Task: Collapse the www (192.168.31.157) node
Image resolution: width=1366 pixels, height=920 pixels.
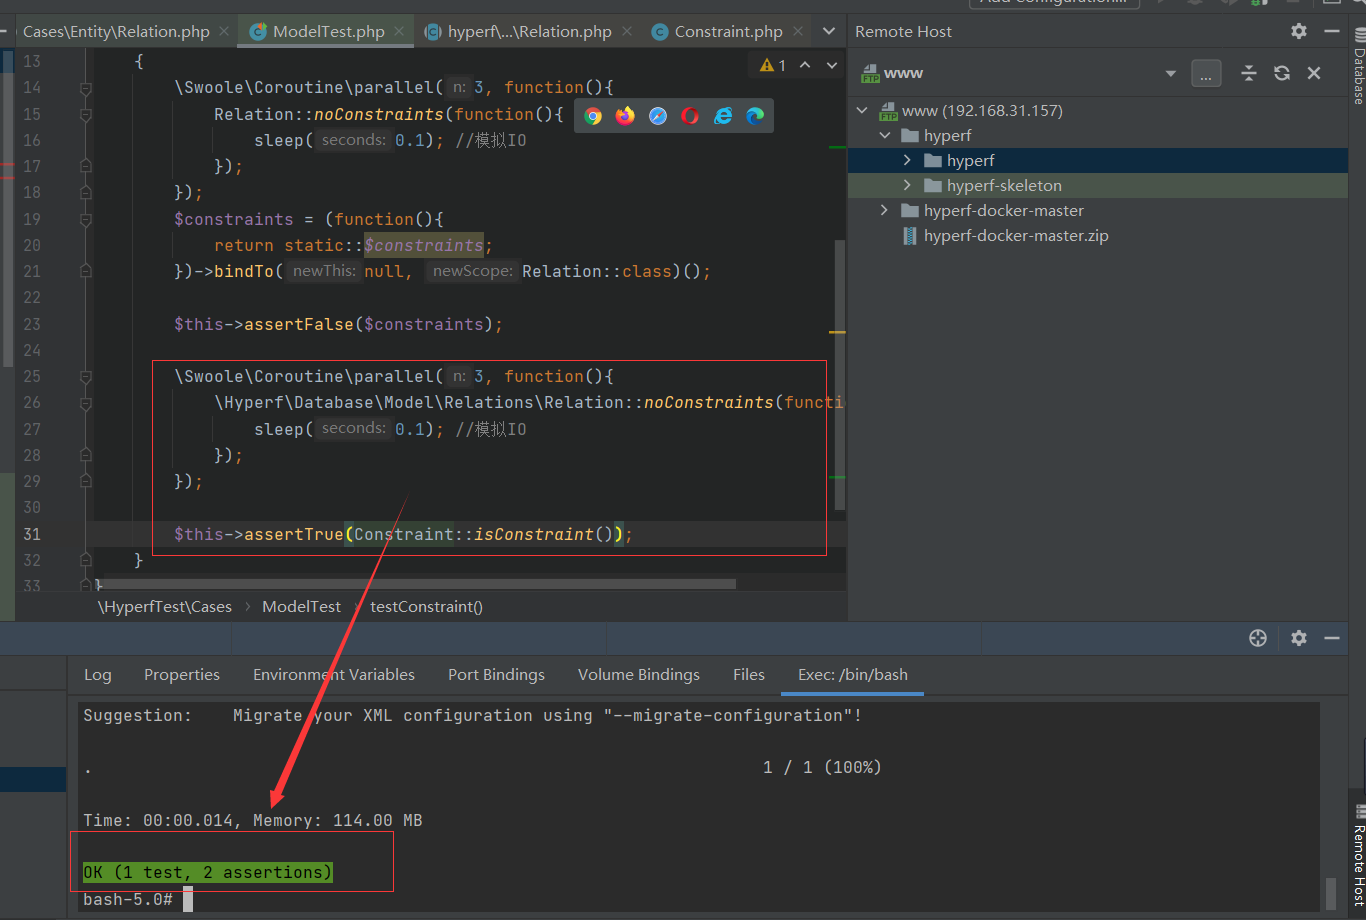Action: click(x=861, y=110)
